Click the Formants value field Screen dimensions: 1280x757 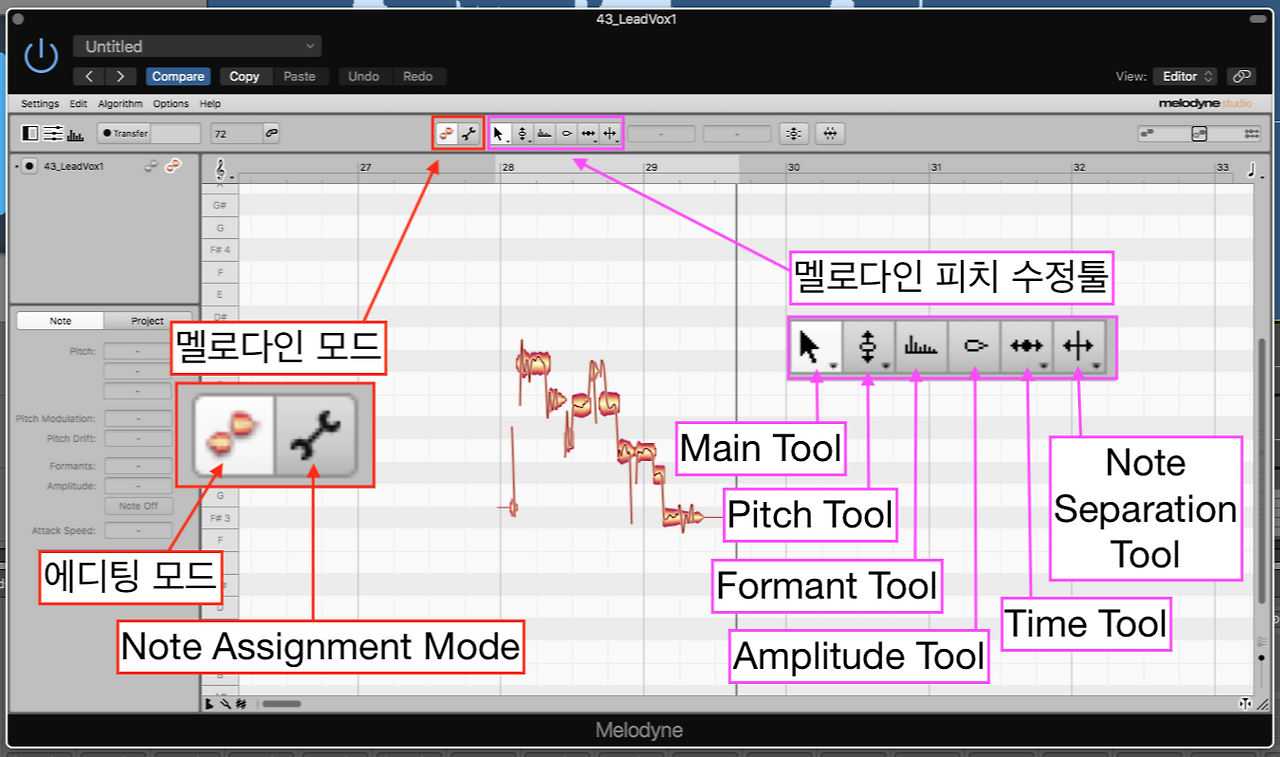(x=138, y=466)
